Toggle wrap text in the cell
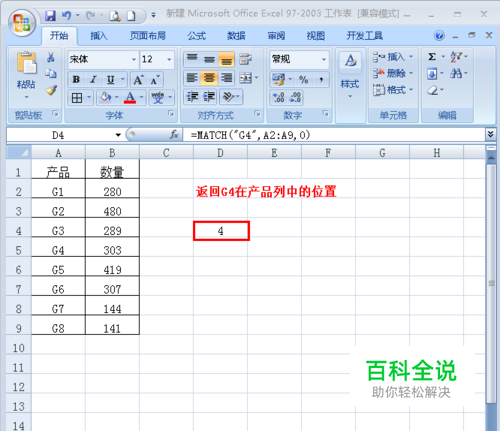Screen dimensions: 500x431 coord(246,60)
